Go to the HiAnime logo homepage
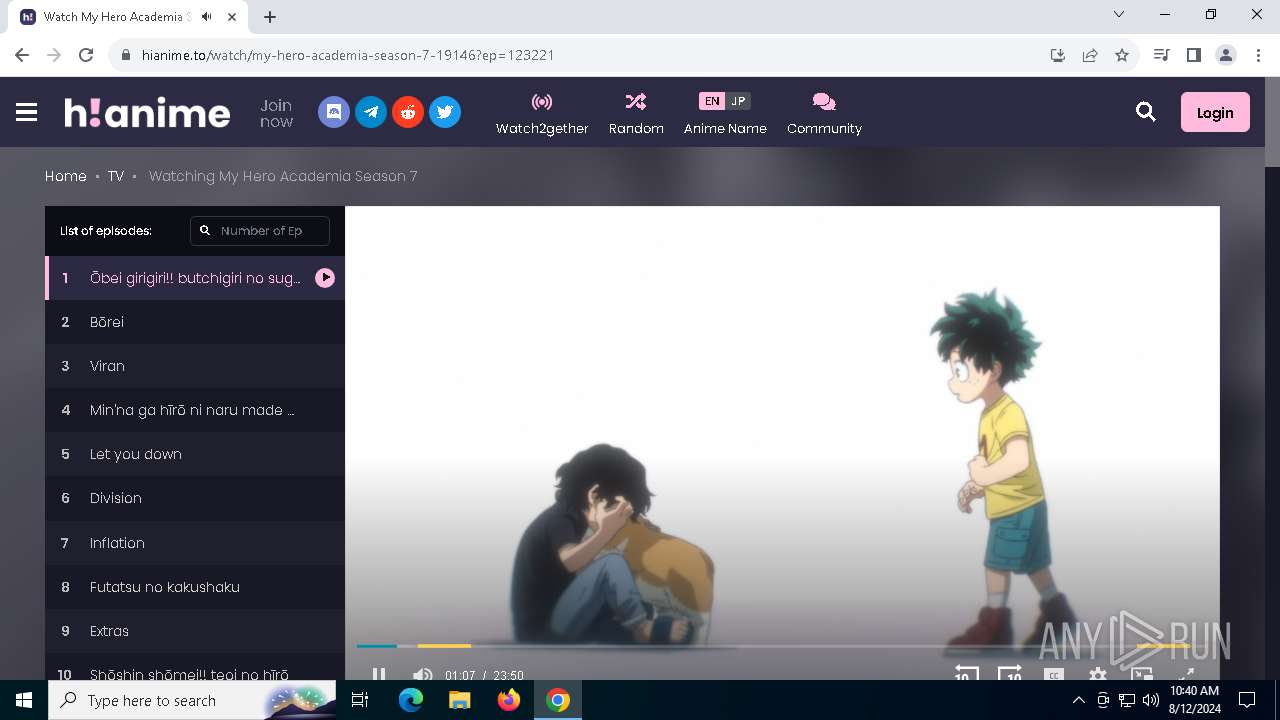The image size is (1280, 720). pyautogui.click(x=147, y=112)
